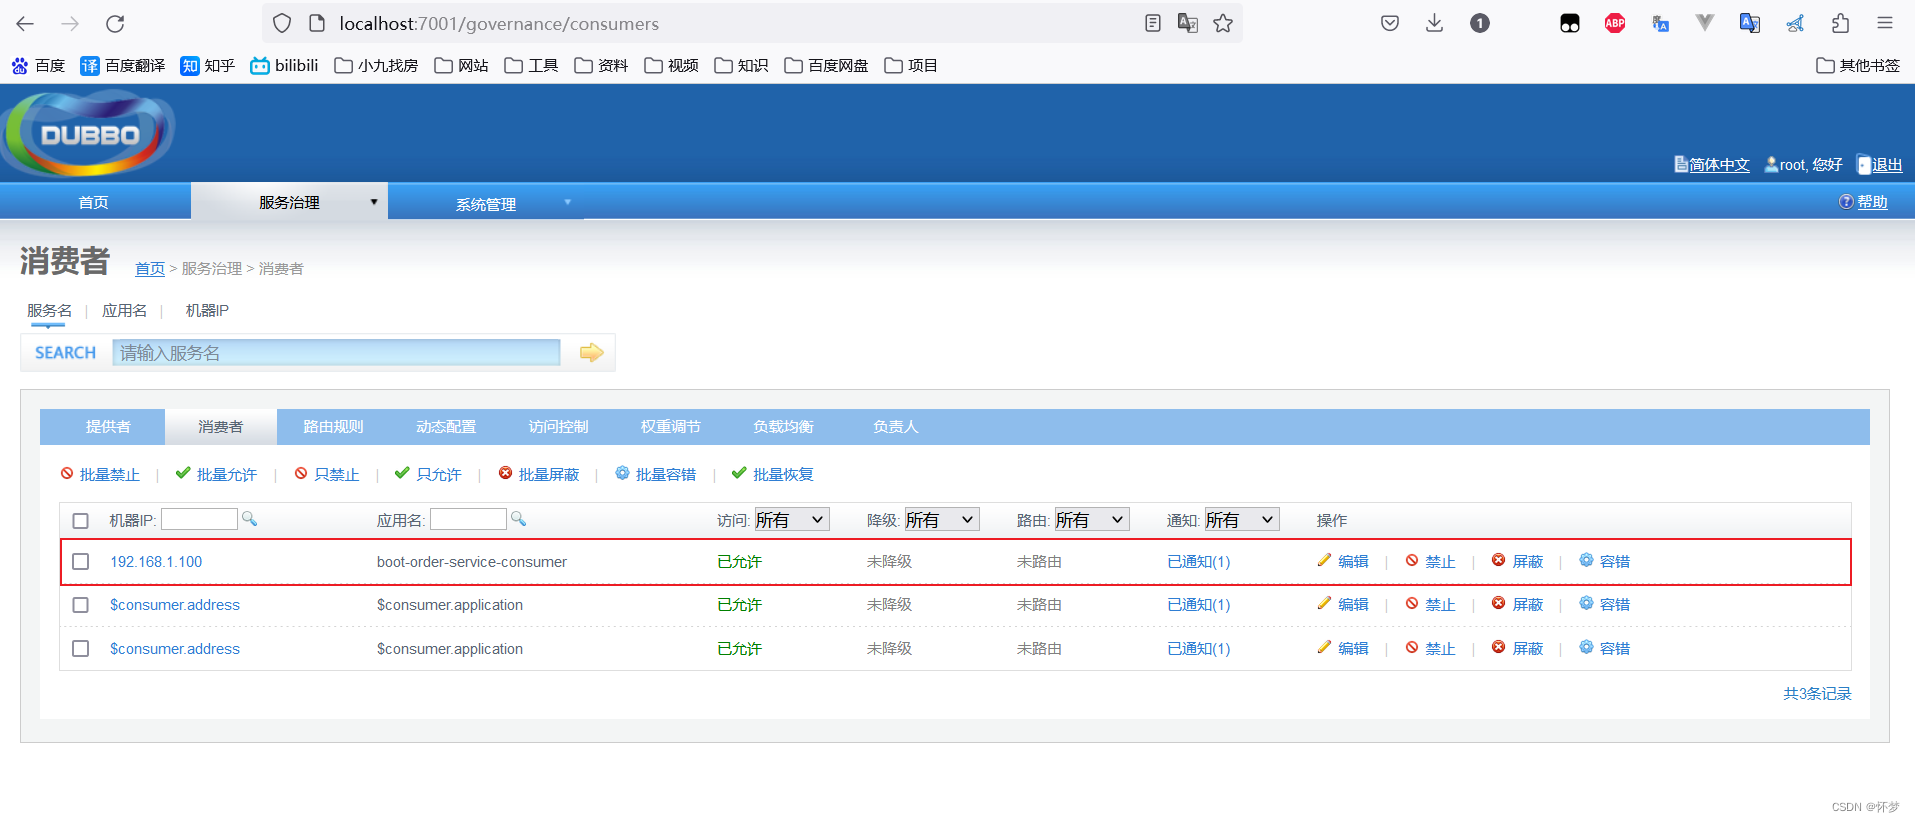This screenshot has width=1915, height=822.
Task: Switch to the 提供者 tab
Action: tap(108, 427)
